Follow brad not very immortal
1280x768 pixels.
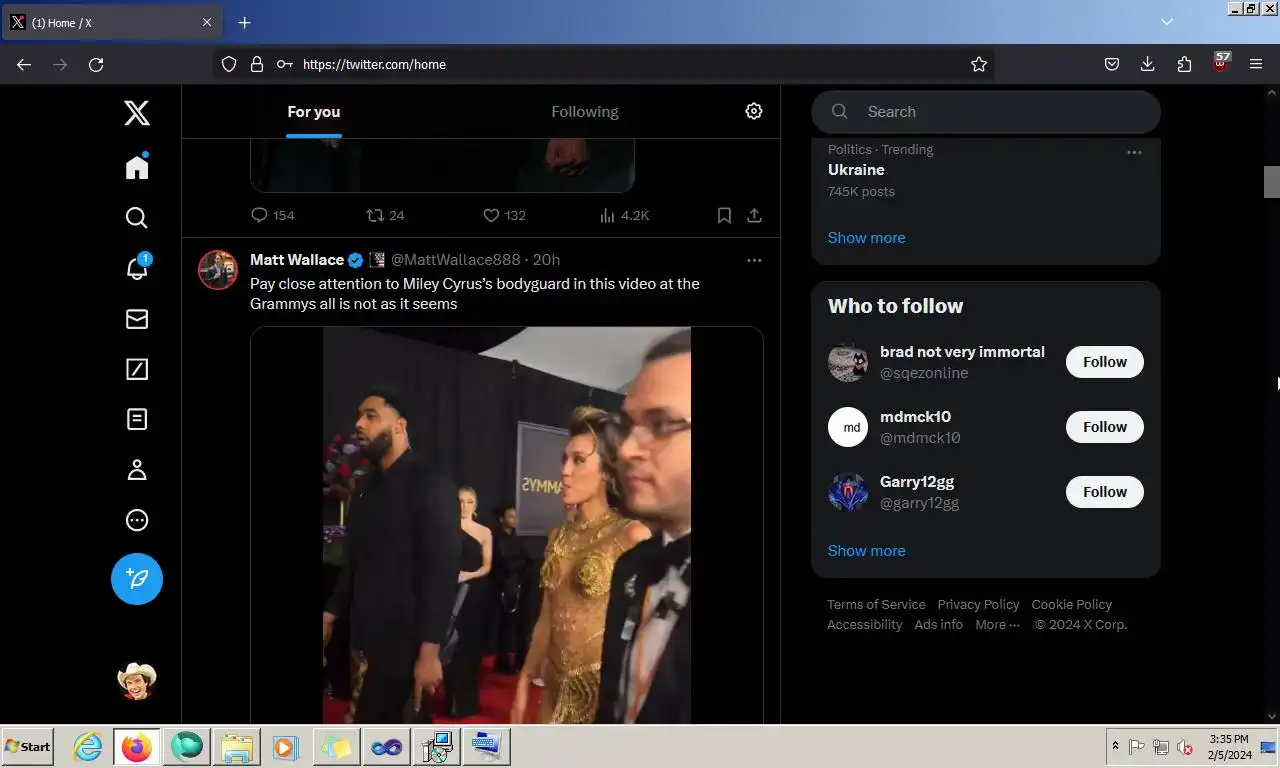pos(1105,362)
